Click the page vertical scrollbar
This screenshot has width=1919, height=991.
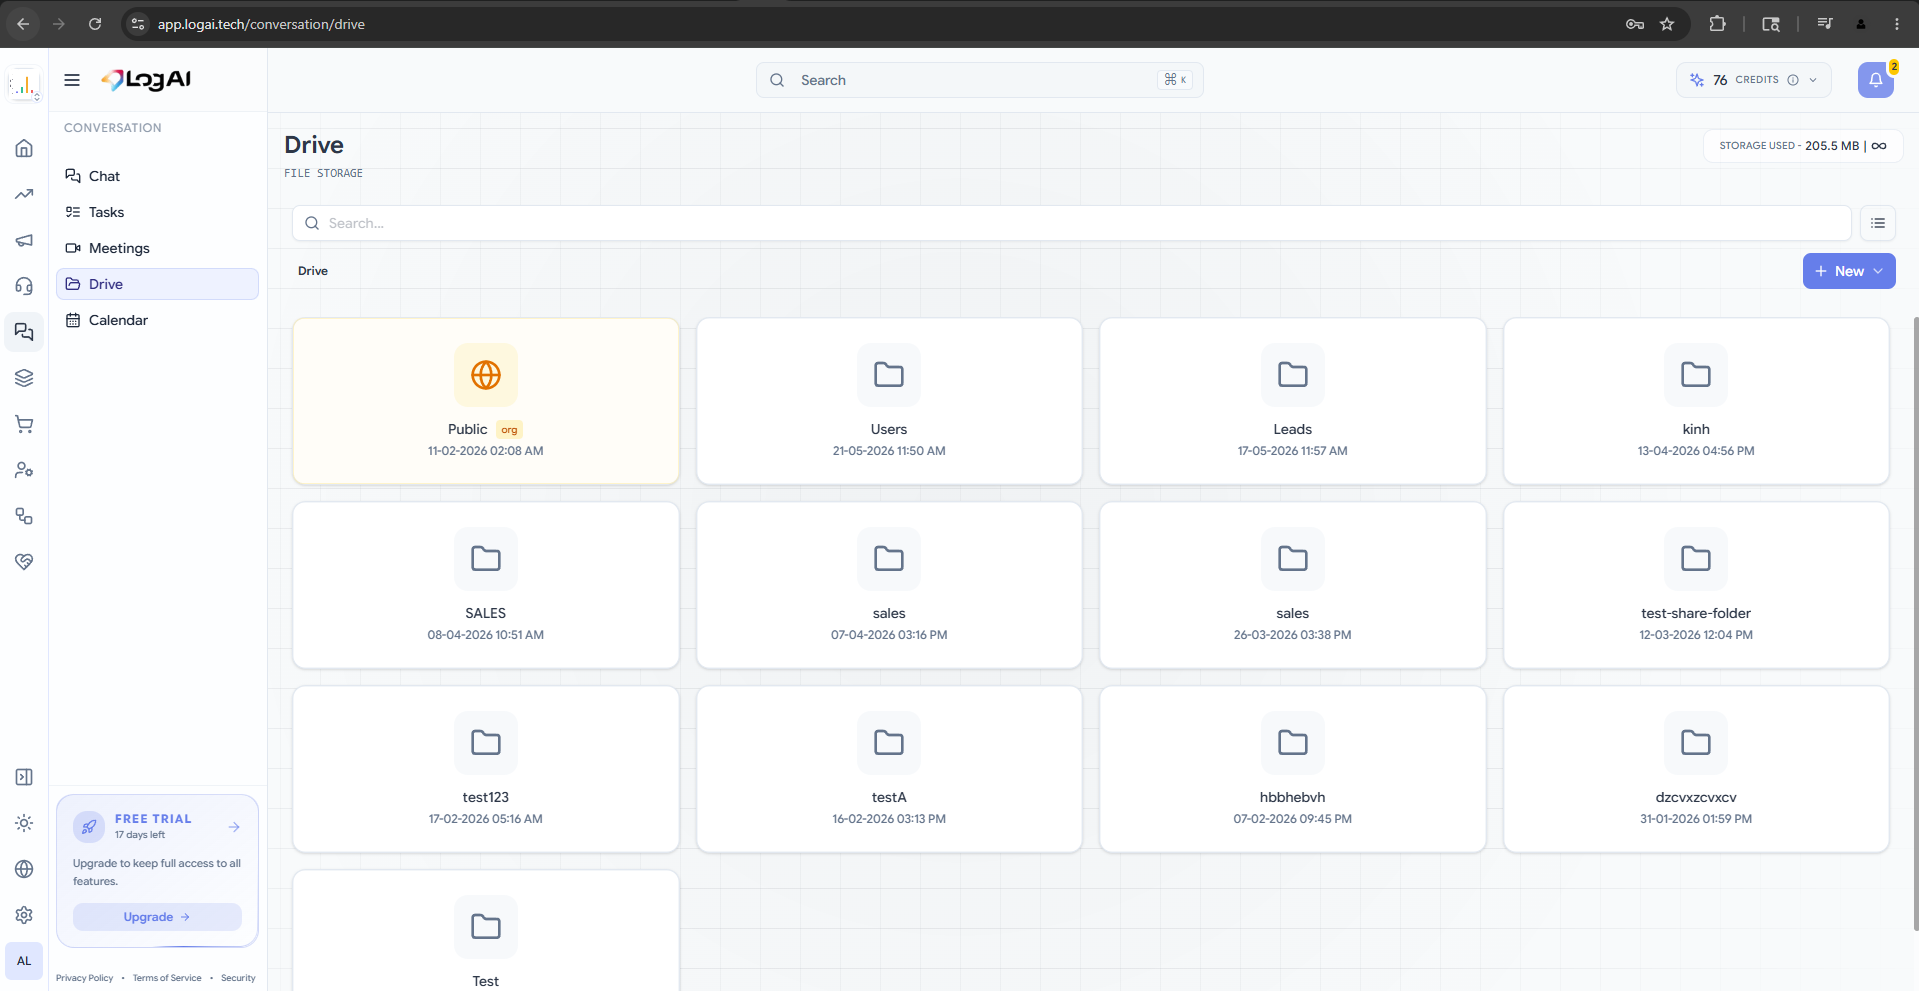pyautogui.click(x=1915, y=622)
